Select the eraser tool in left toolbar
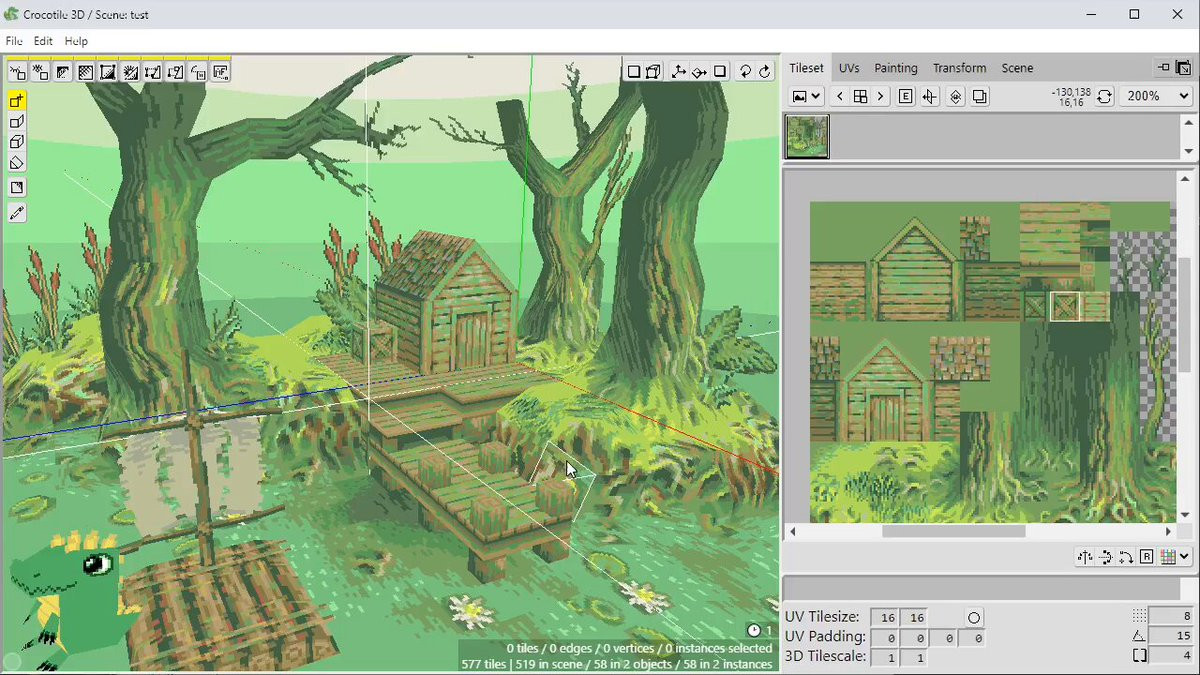 tap(17, 163)
